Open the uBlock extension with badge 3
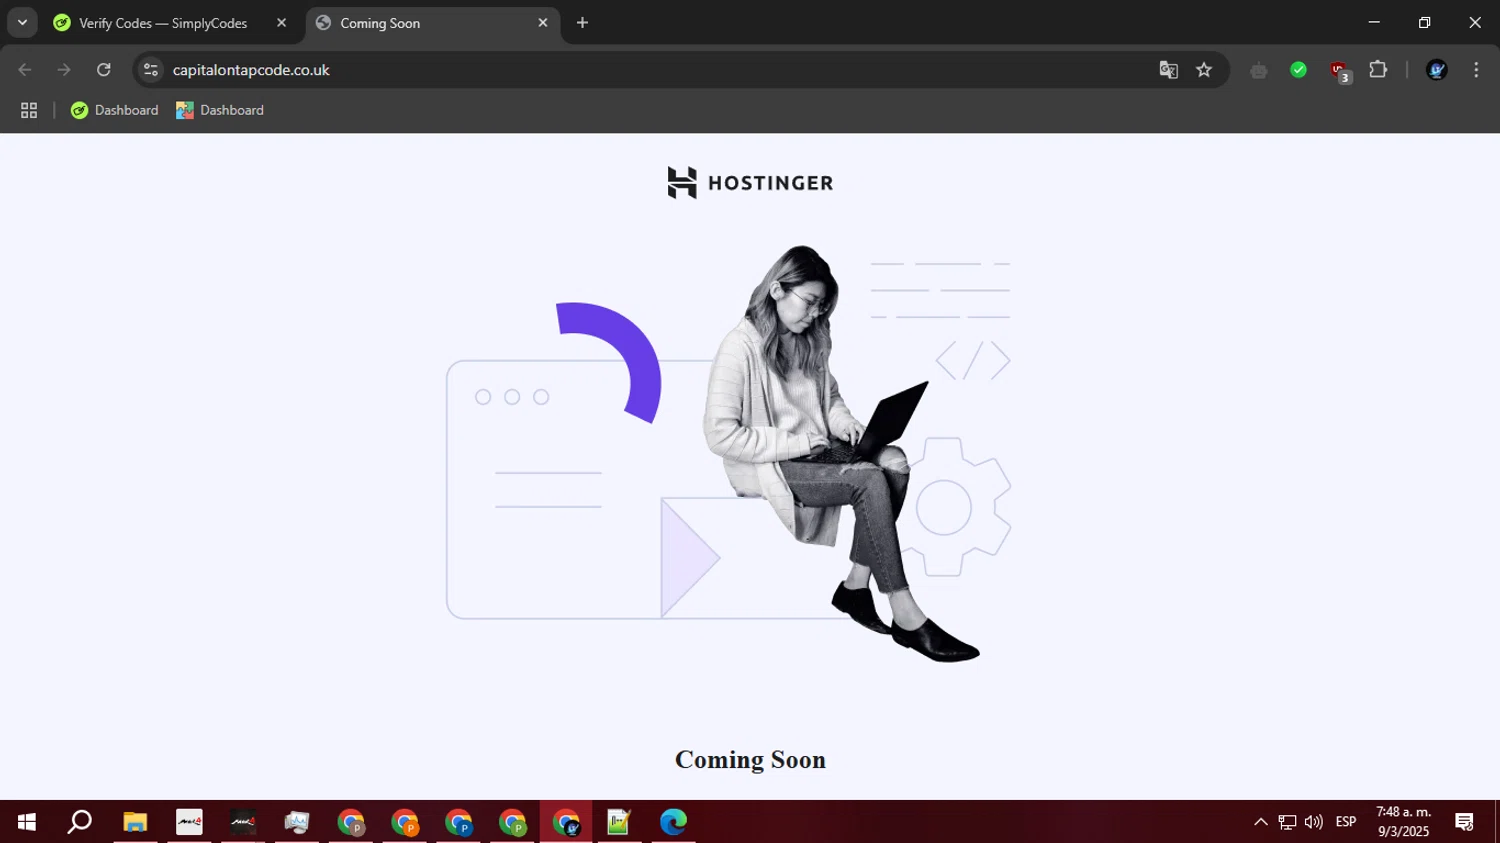1500x843 pixels. click(x=1339, y=71)
